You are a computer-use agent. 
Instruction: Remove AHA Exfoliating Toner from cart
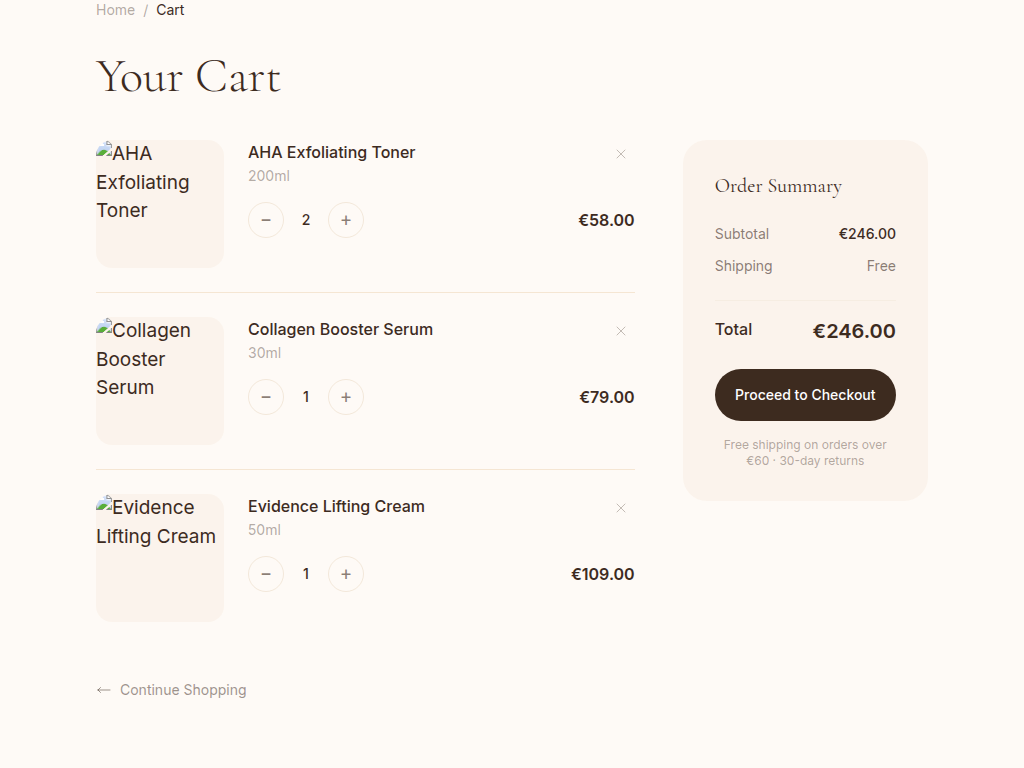pos(621,154)
